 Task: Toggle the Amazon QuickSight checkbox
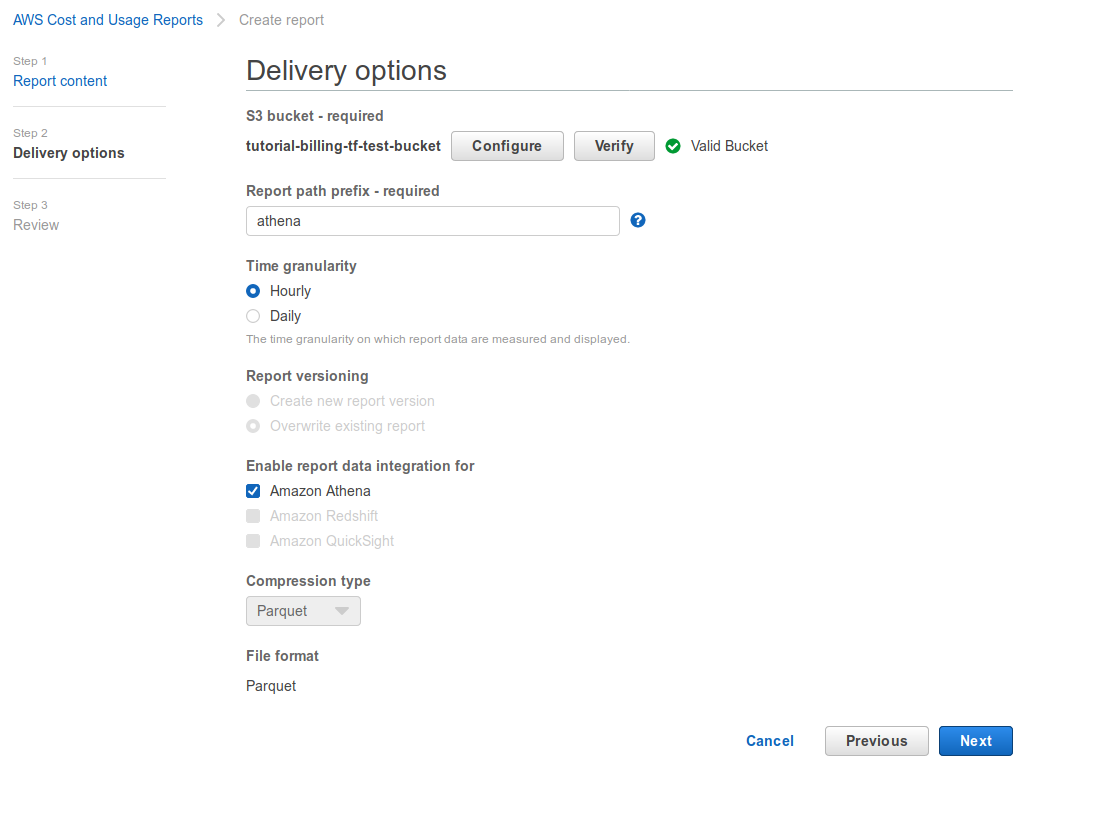253,541
